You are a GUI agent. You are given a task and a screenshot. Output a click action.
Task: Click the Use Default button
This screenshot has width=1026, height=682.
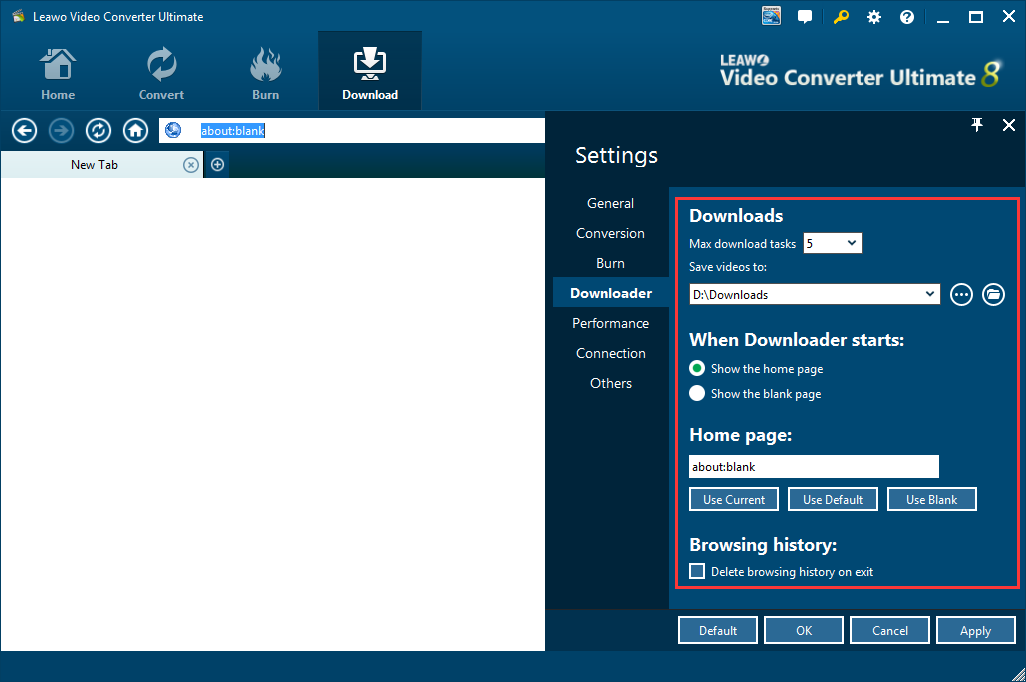(832, 499)
